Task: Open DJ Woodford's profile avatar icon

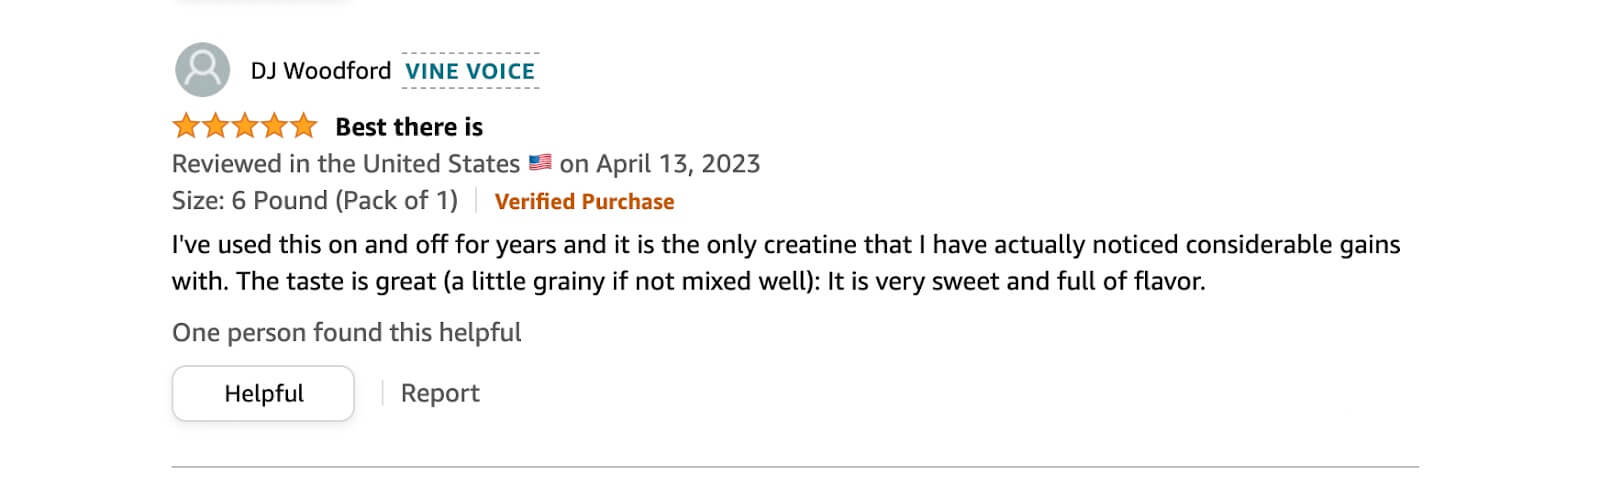Action: [x=203, y=69]
